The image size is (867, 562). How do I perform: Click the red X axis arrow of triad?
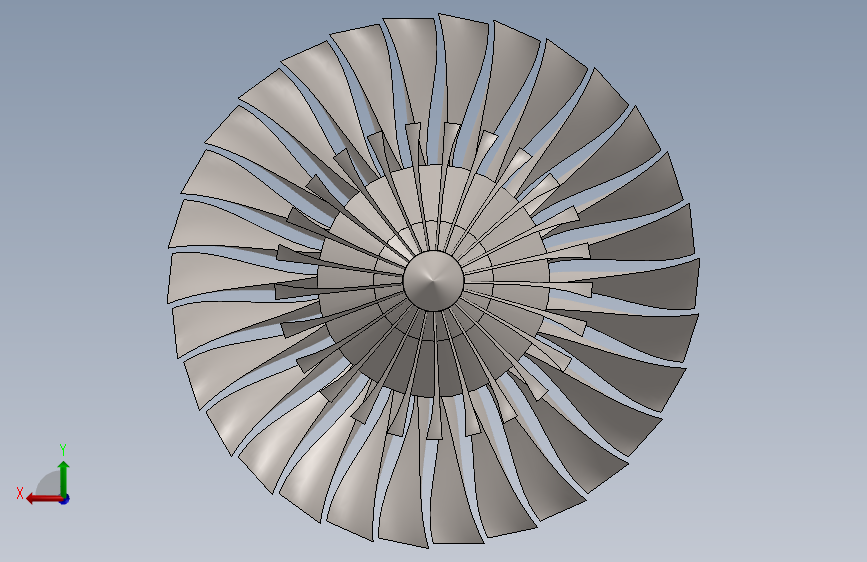pyautogui.click(x=43, y=499)
